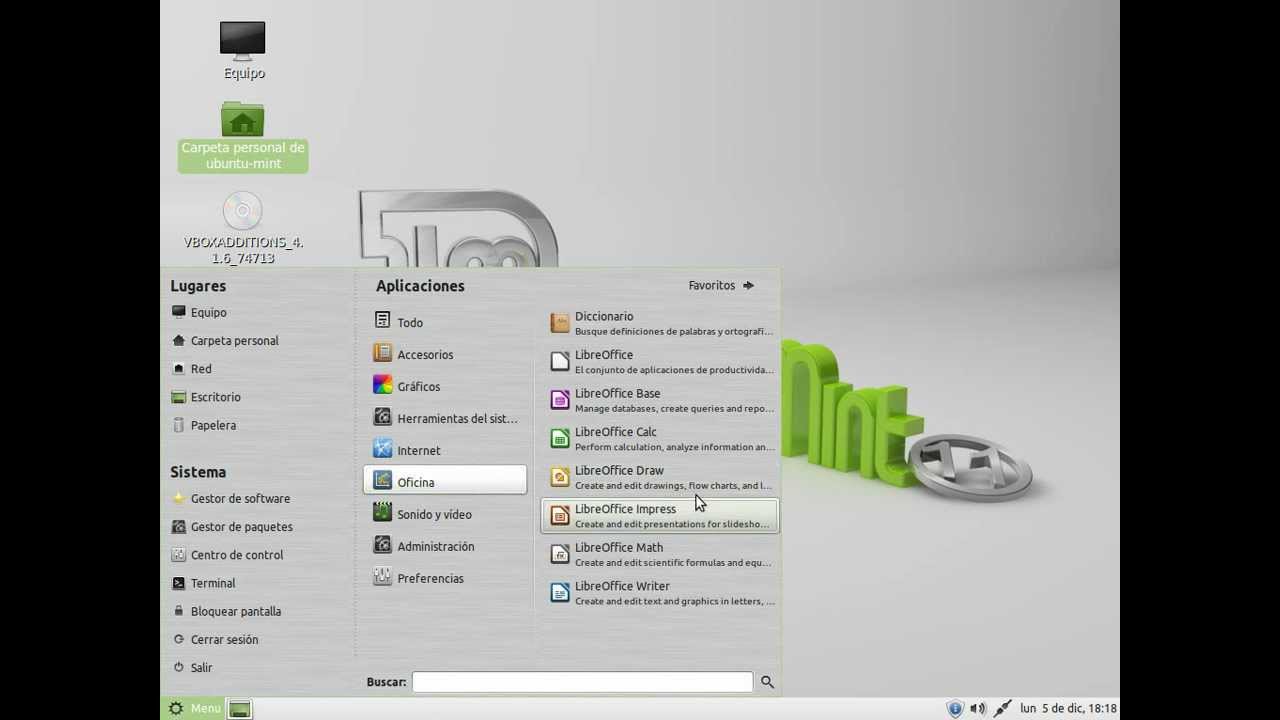The height and width of the screenshot is (720, 1280).
Task: Click the Salir power icon
Action: point(179,667)
